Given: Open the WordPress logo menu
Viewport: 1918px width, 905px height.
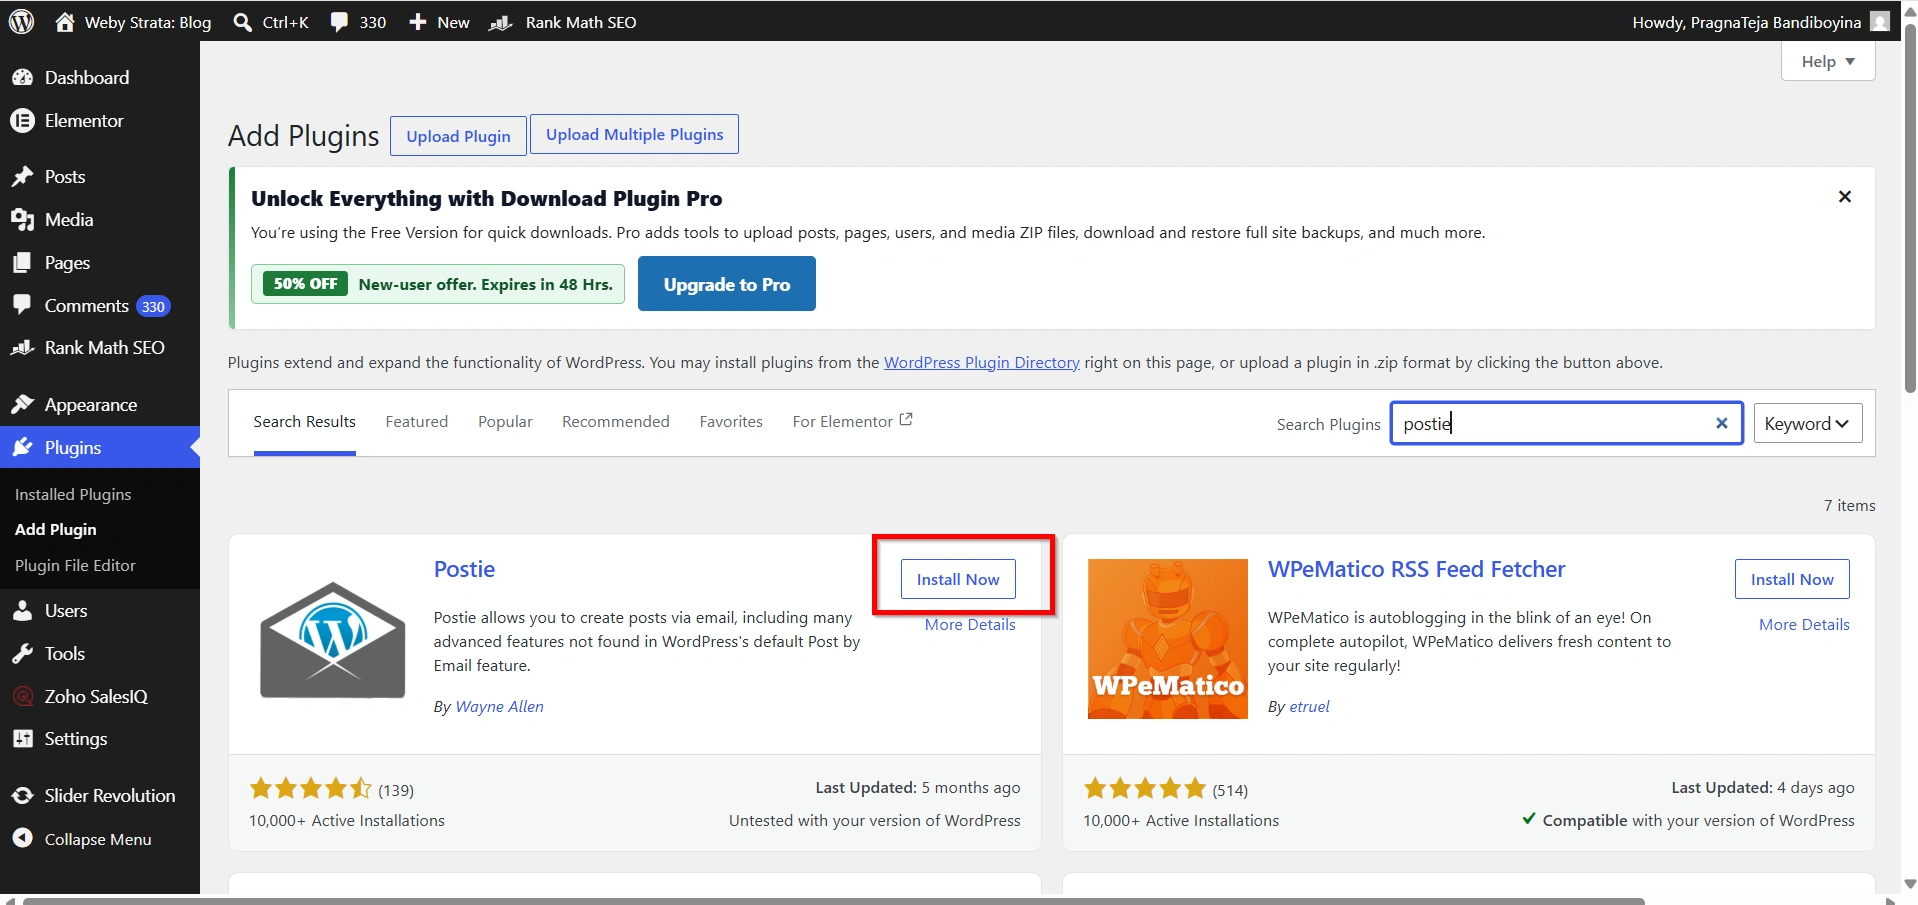Looking at the screenshot, I should 22,21.
